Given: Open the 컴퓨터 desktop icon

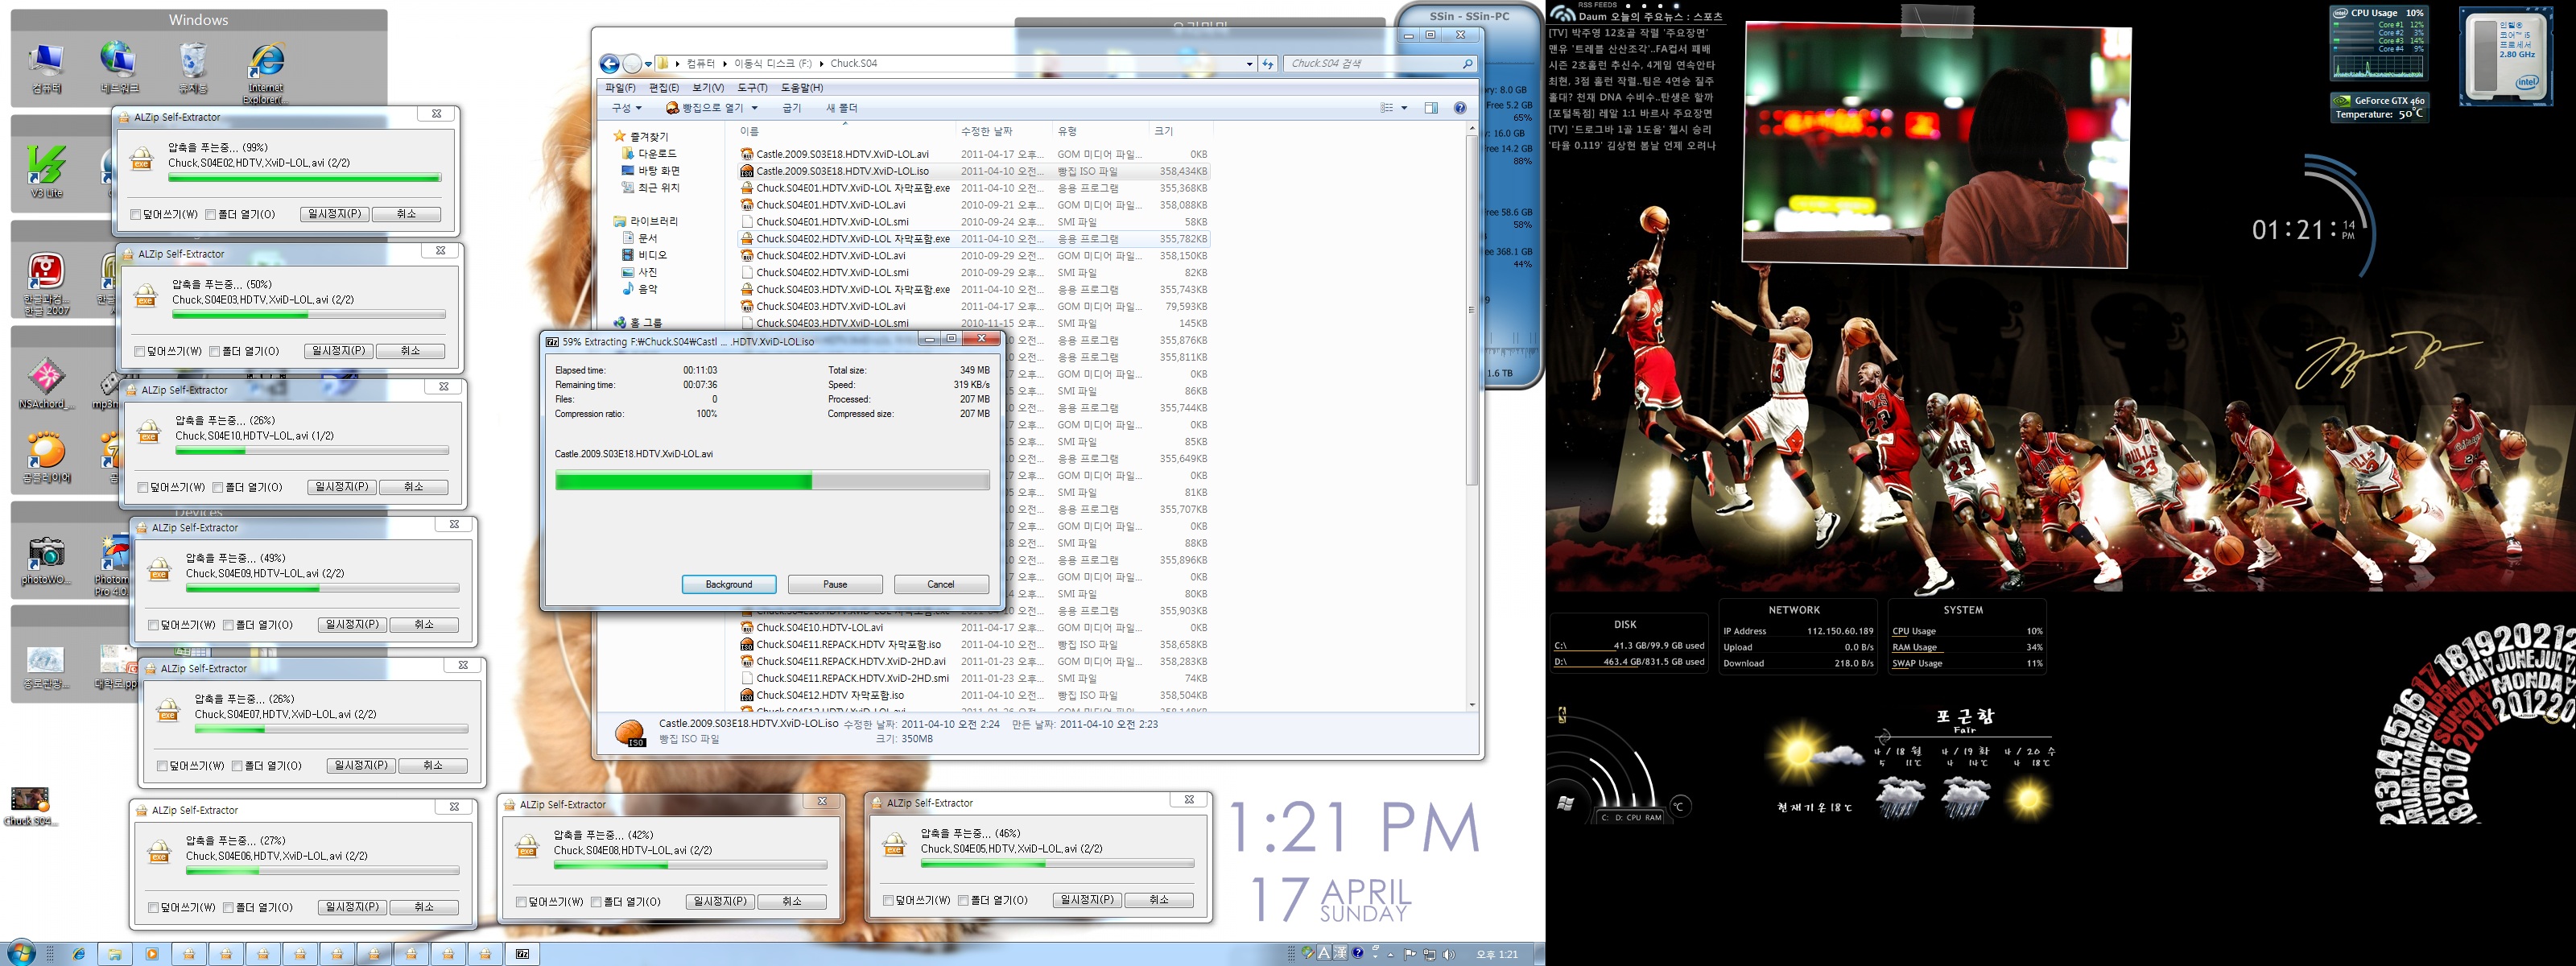Looking at the screenshot, I should (46, 68).
